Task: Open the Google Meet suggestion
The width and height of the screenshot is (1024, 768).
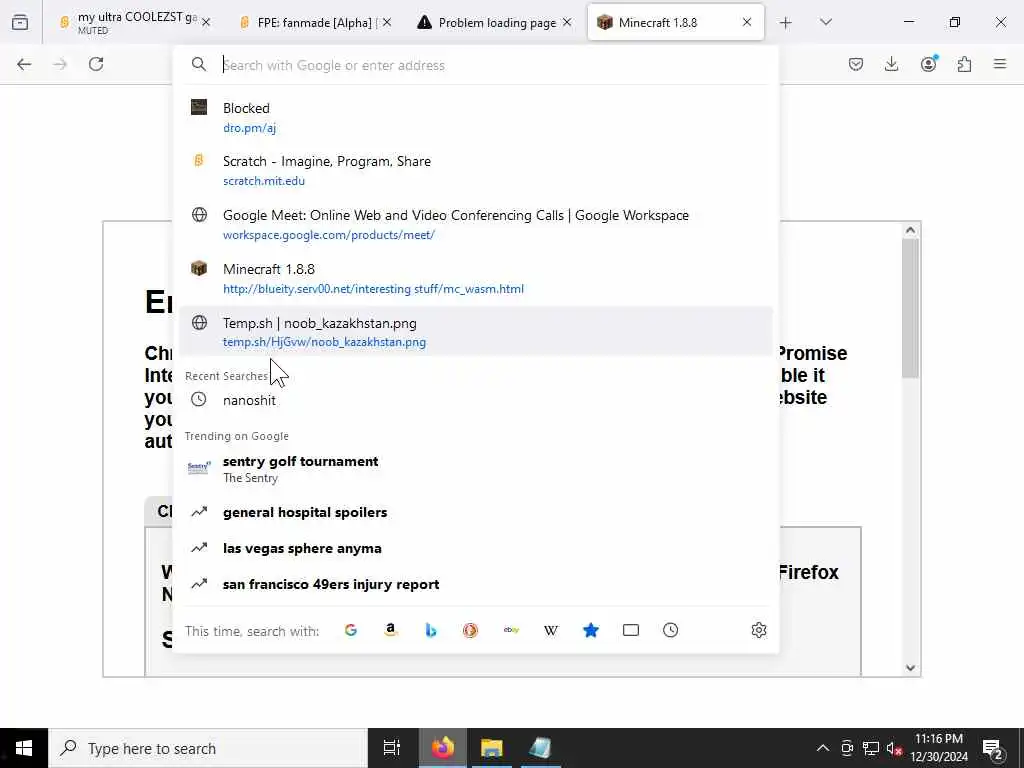Action: coord(475,224)
